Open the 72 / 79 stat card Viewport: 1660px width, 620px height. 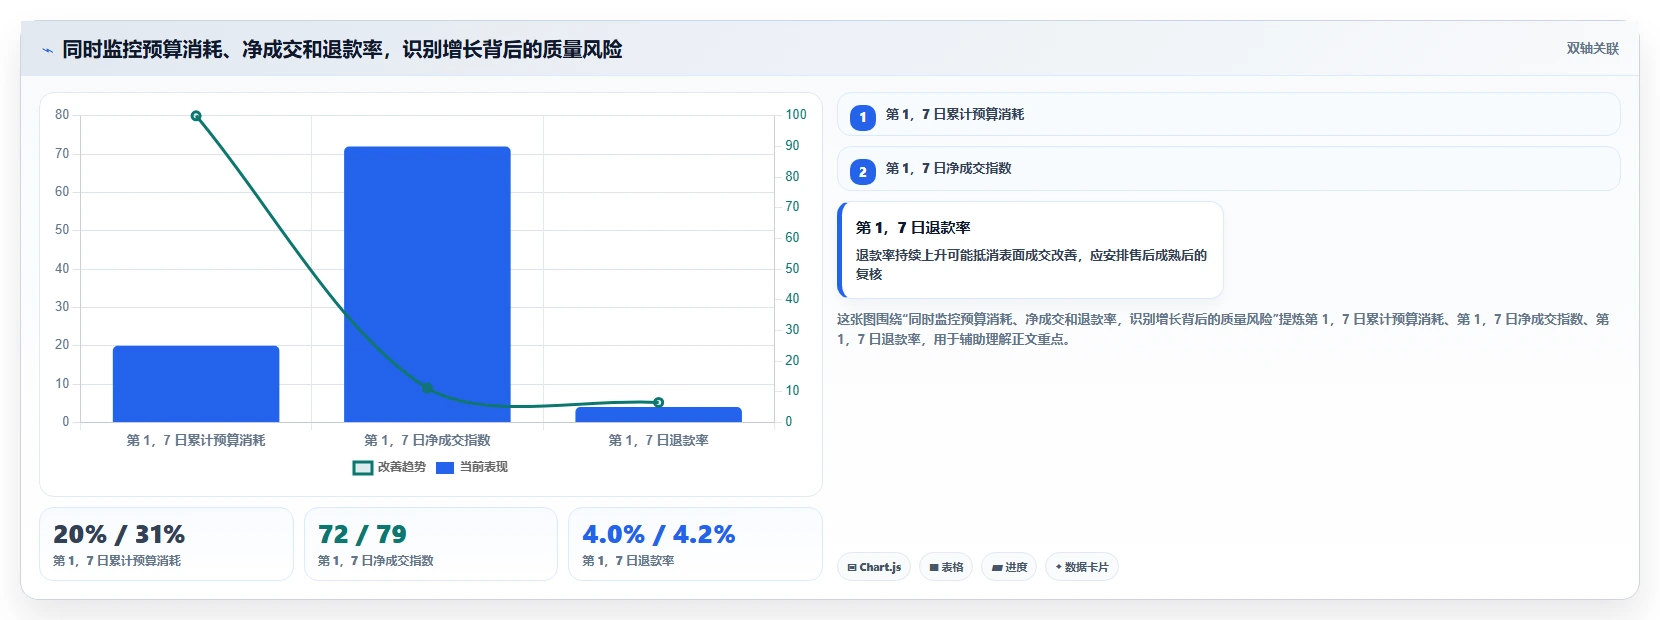(x=431, y=544)
